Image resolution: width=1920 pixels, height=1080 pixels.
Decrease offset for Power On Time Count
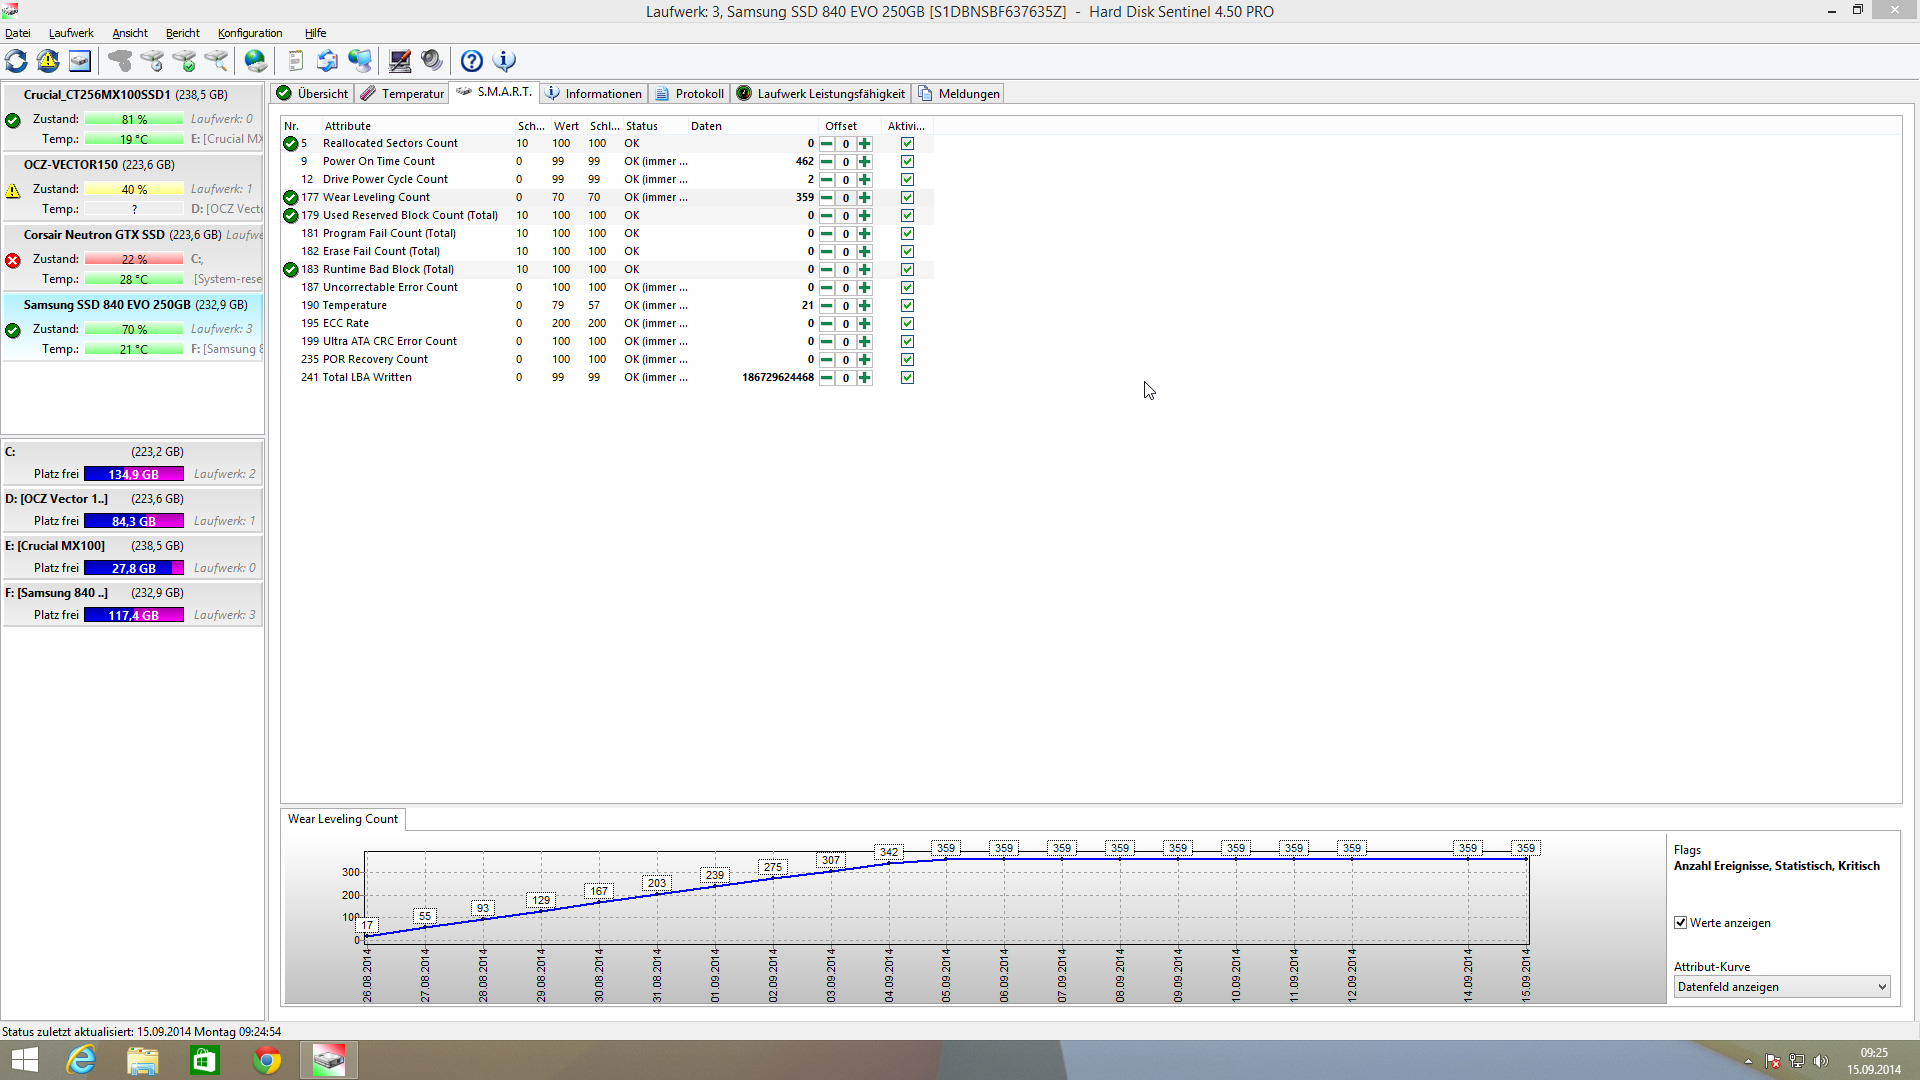click(826, 162)
